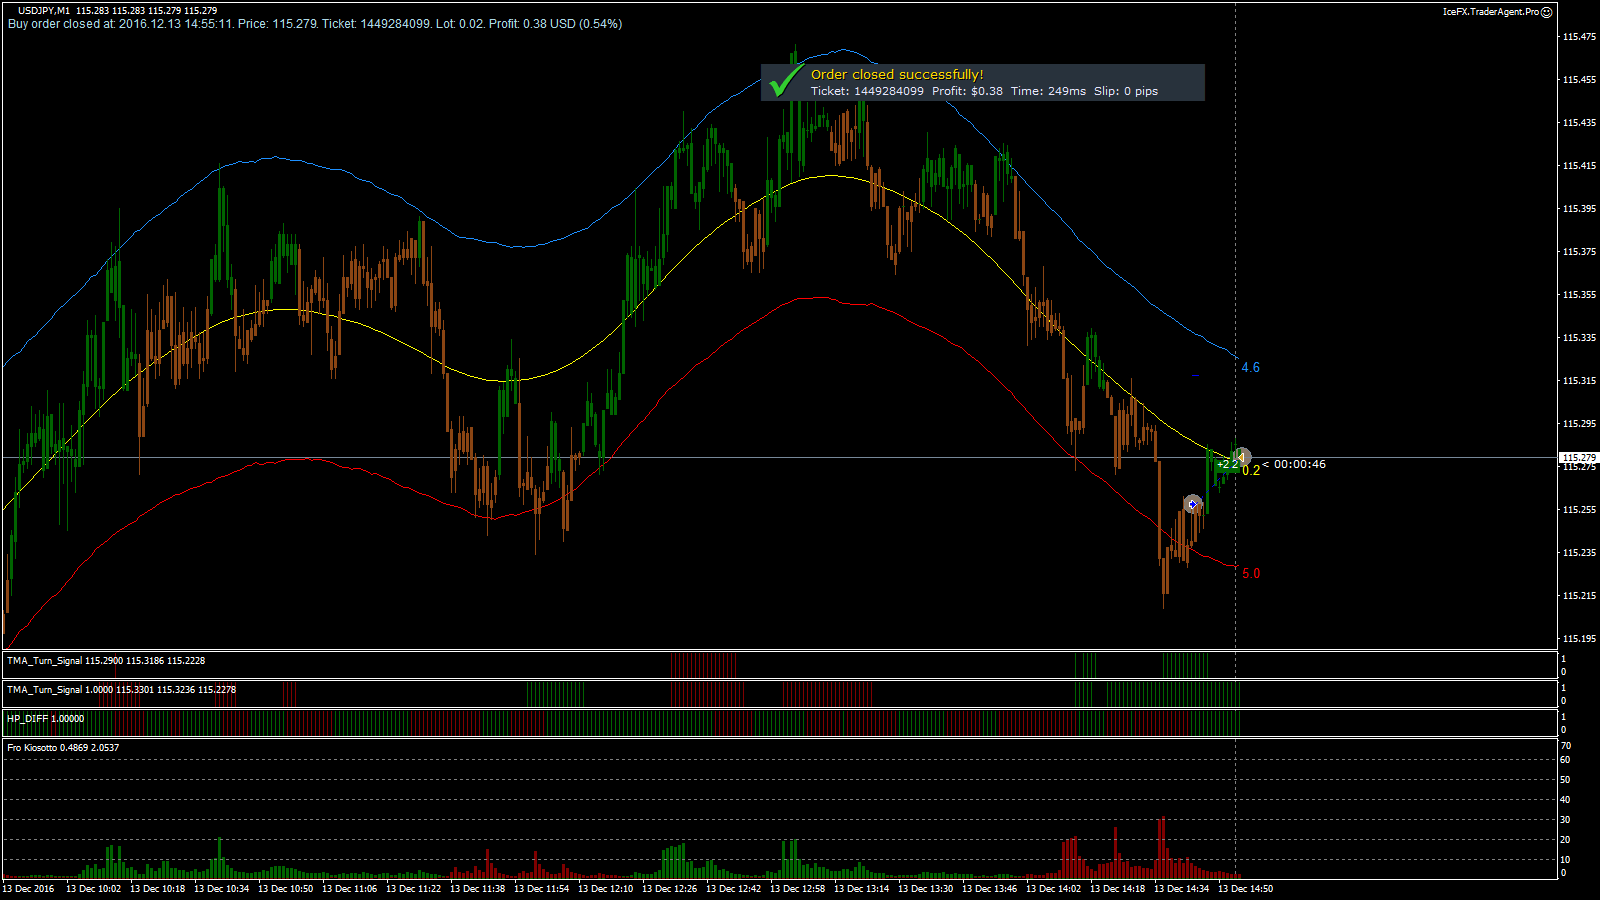Click the 'Buy order closed at' status line
Image resolution: width=1600 pixels, height=900 pixels.
315,24
